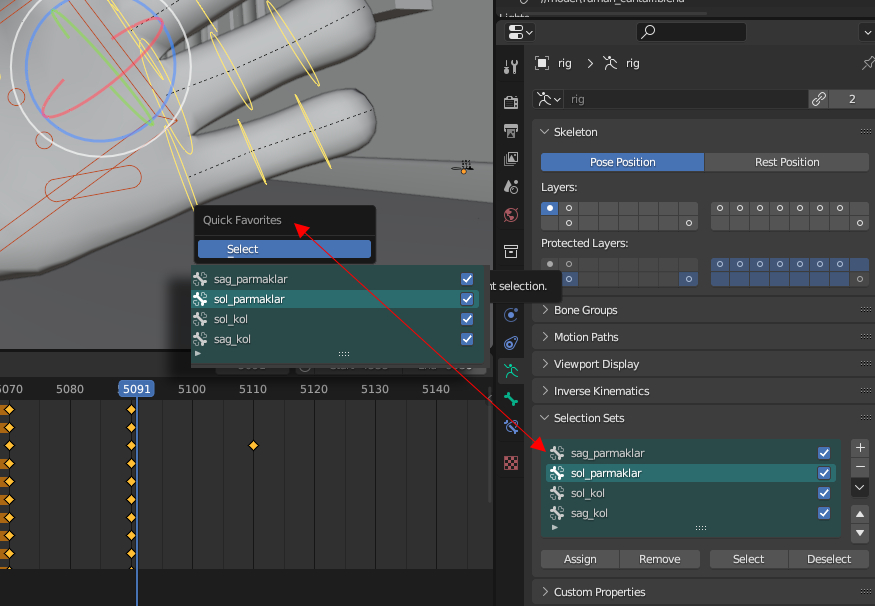Screen dimensions: 875x606
Task: Expand the Inverse Kinematics panel
Action: (545, 391)
